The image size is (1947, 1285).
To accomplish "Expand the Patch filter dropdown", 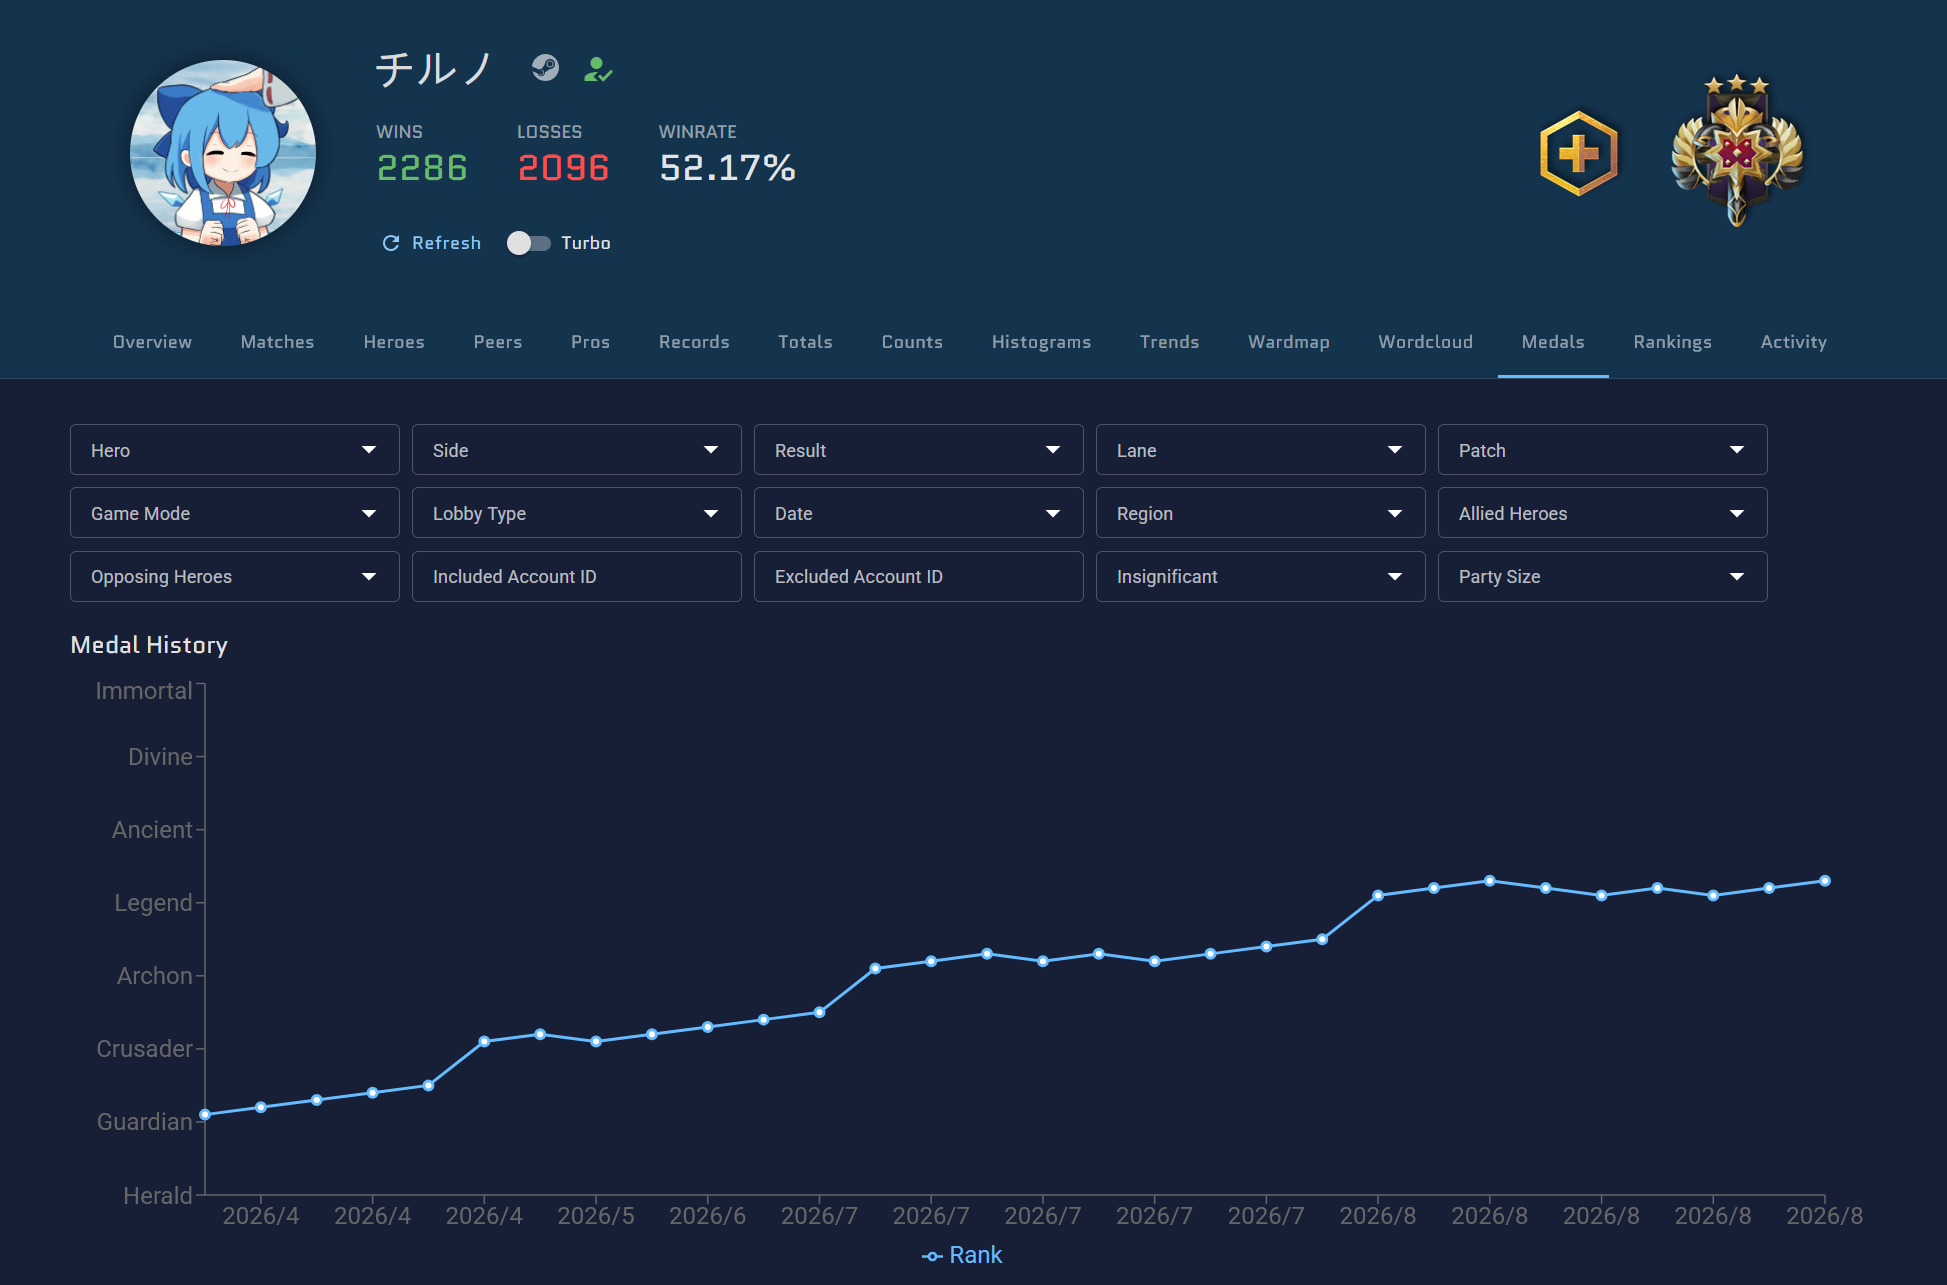I will pyautogui.click(x=1603, y=450).
